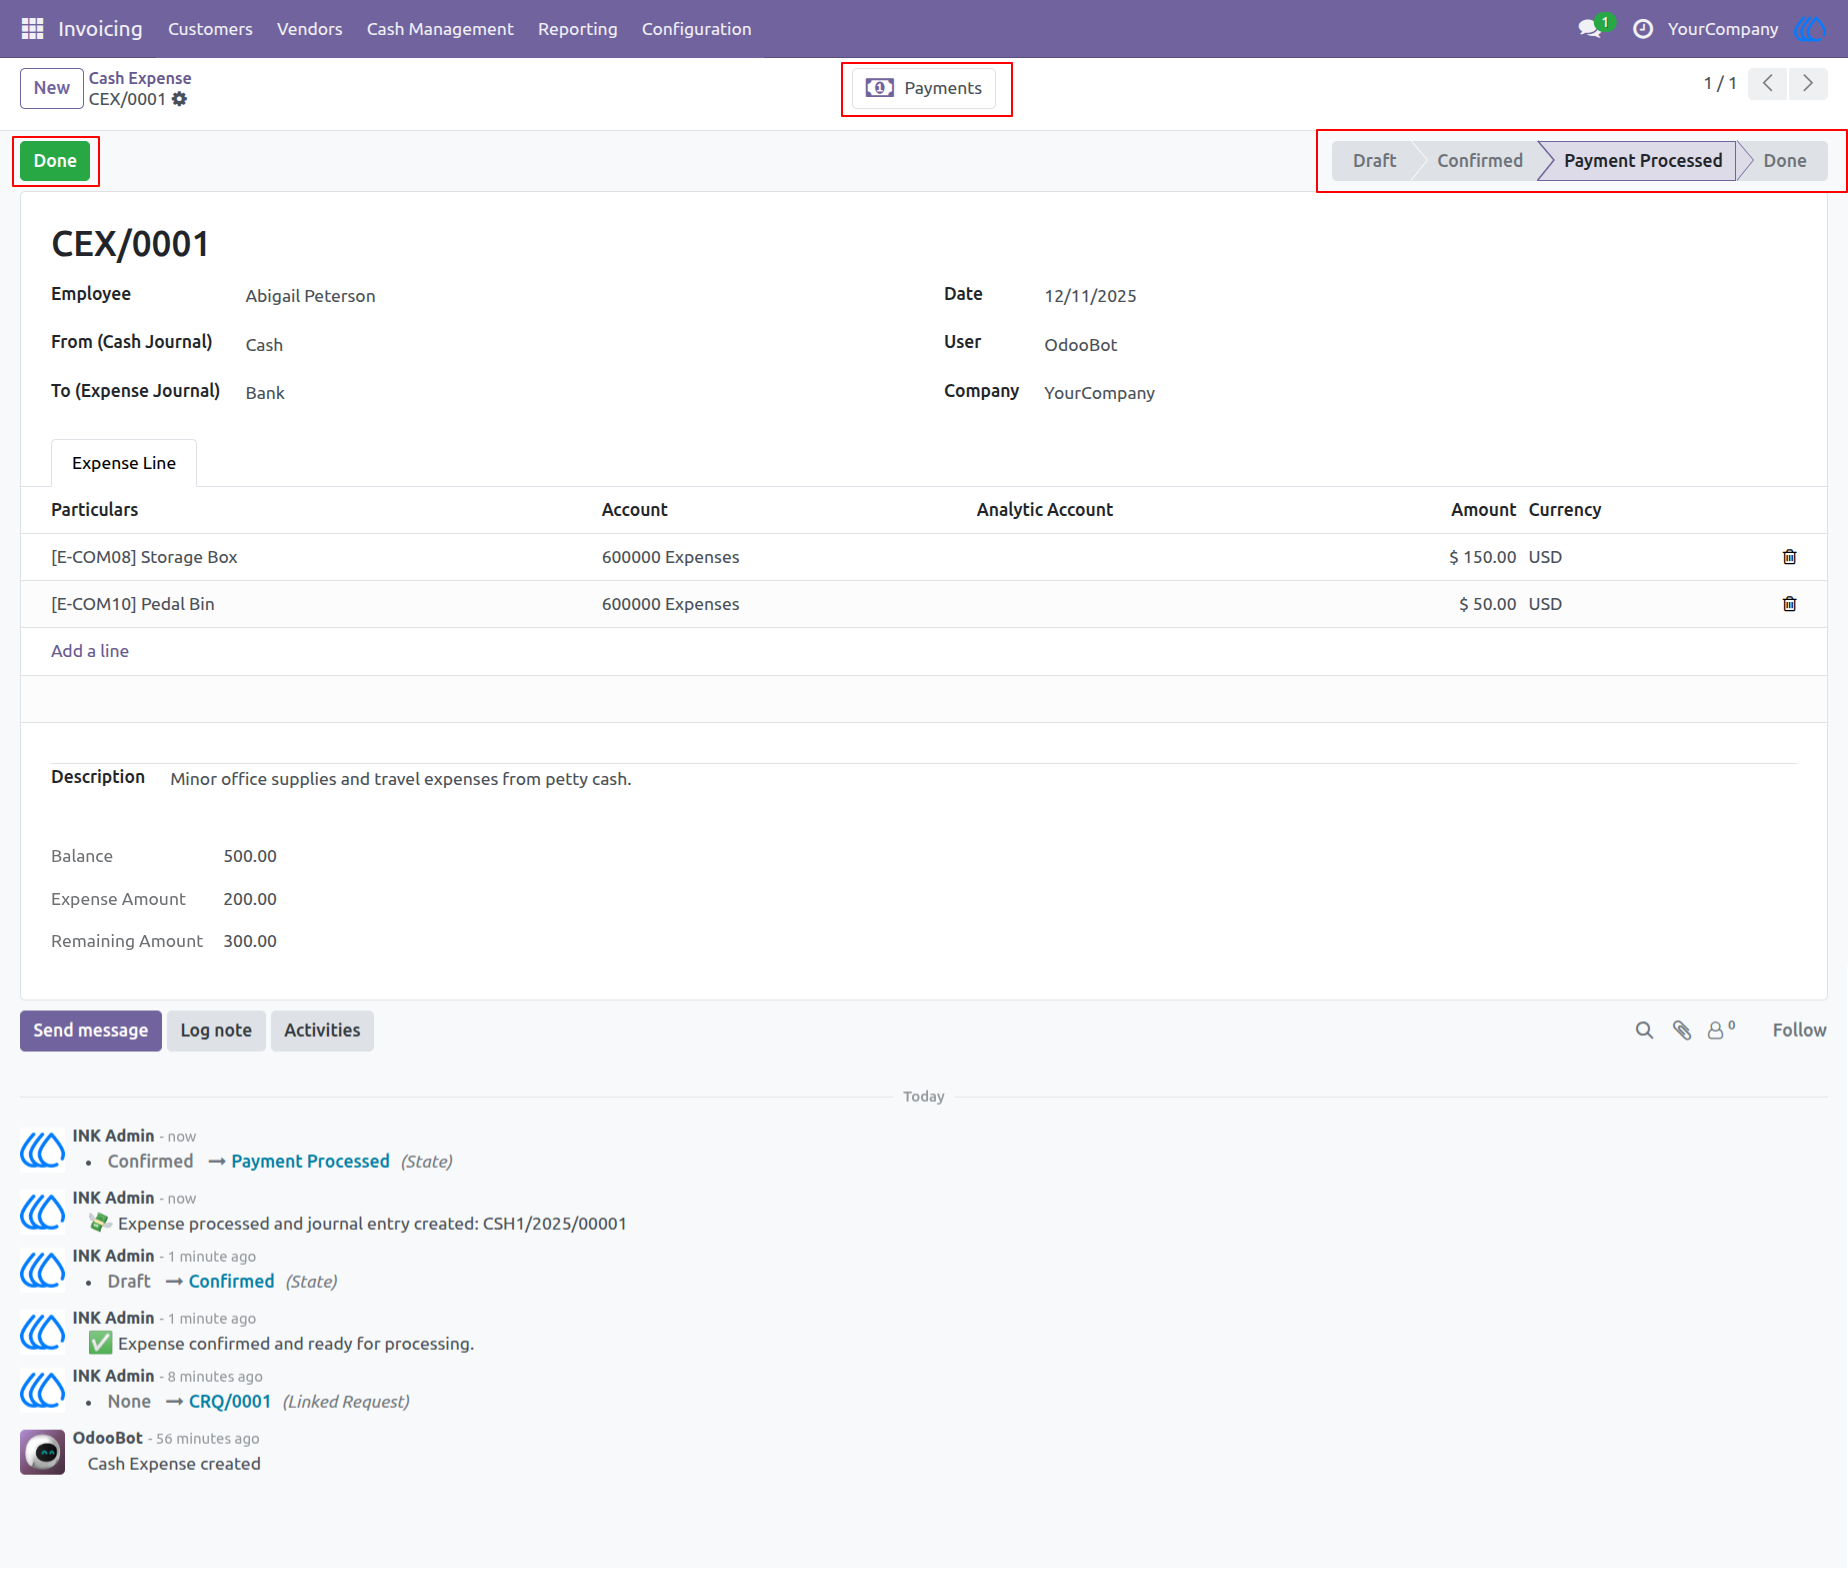Open the Customers menu item

click(x=210, y=29)
